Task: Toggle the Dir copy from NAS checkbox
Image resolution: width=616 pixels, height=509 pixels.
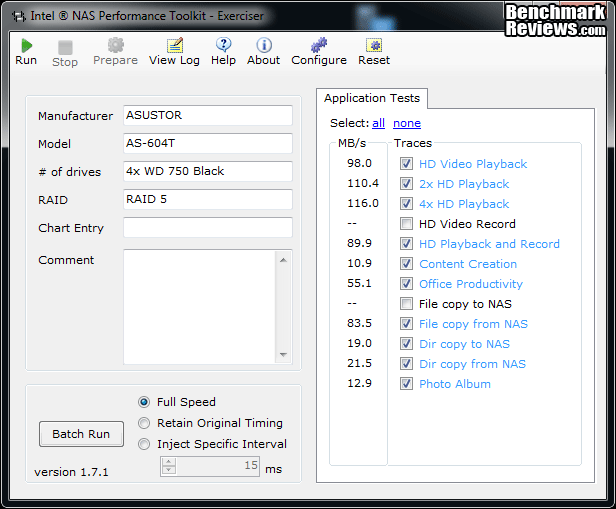Action: coord(406,364)
